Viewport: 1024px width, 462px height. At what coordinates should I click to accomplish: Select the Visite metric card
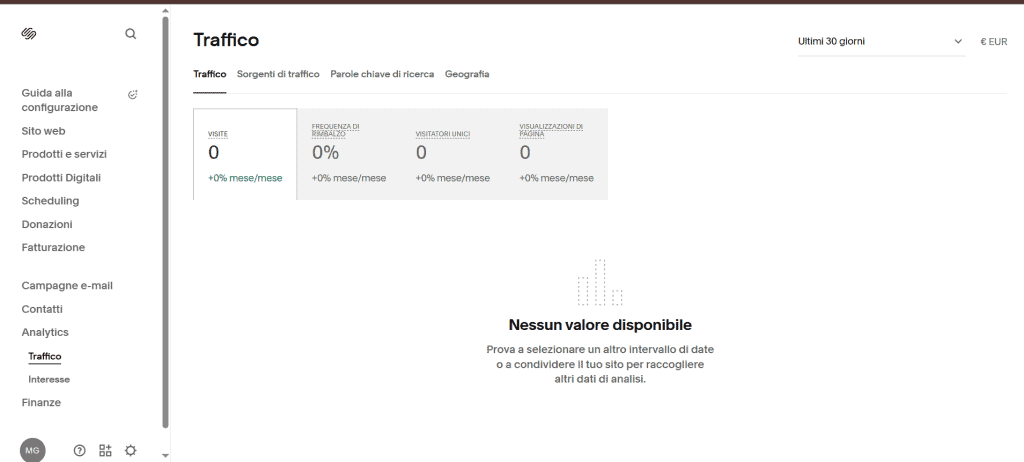pos(245,154)
